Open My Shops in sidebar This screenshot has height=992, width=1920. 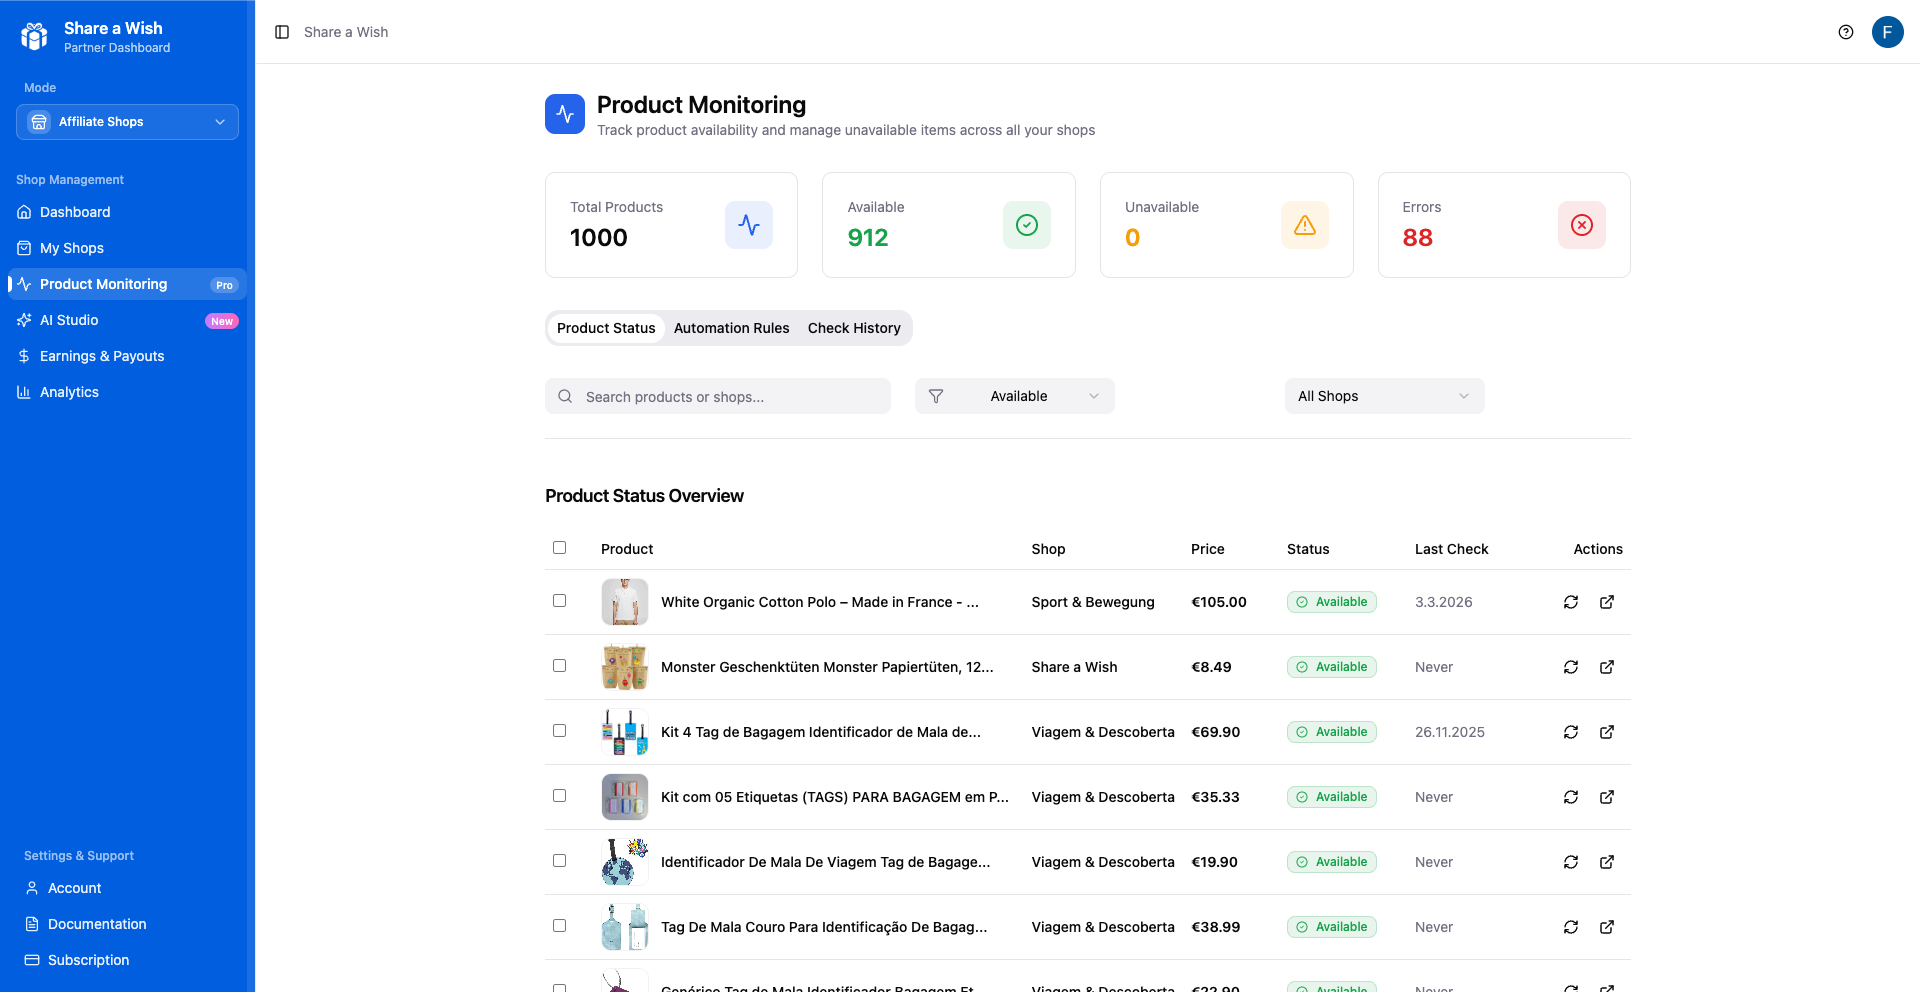[x=127, y=248]
